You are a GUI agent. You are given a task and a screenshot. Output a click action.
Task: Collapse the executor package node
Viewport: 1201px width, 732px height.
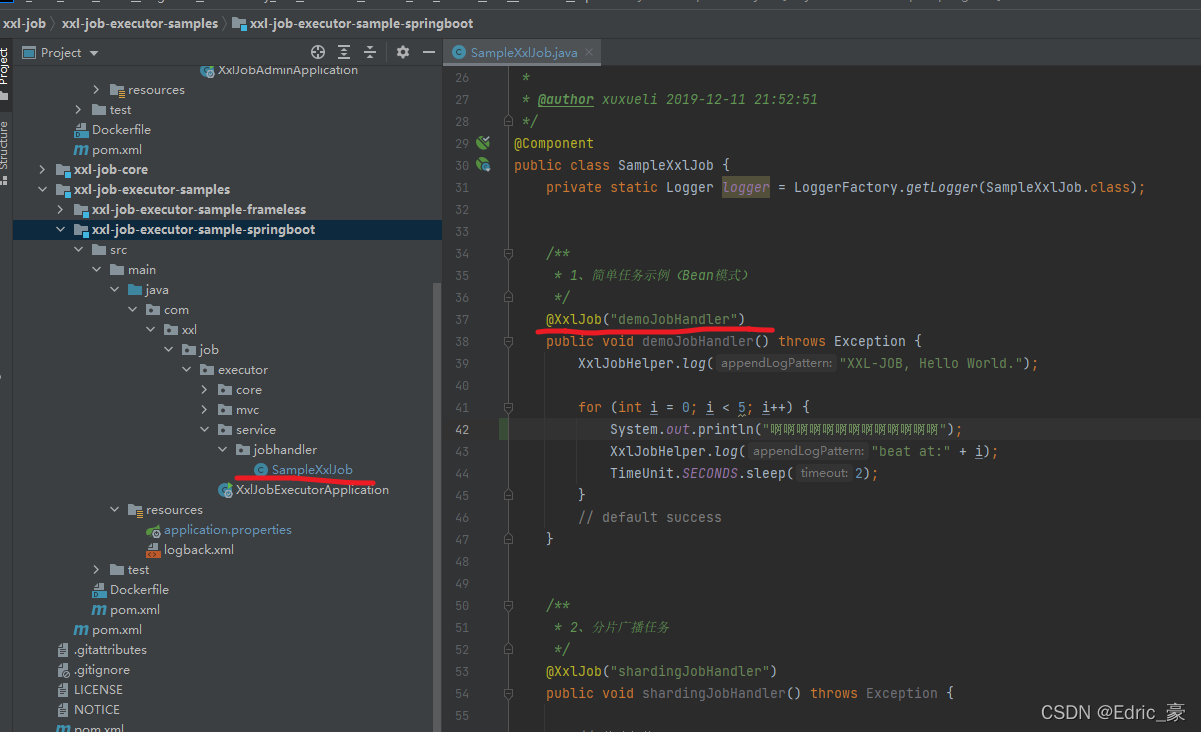click(x=186, y=370)
